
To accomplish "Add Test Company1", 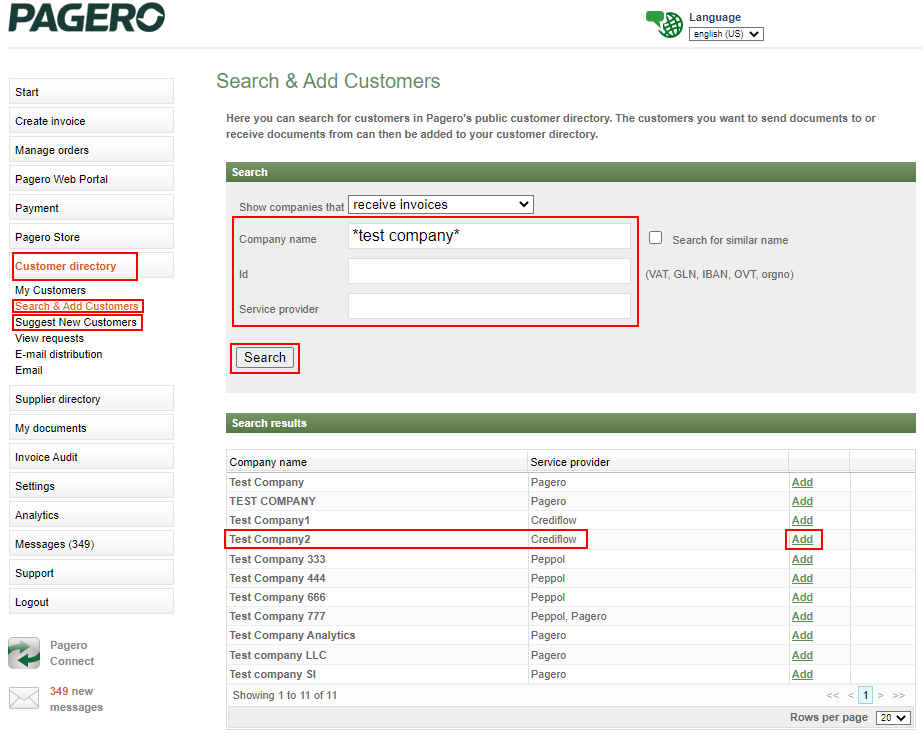I will [802, 520].
